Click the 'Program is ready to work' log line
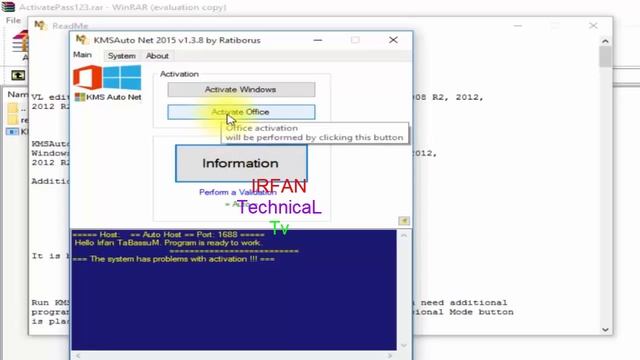Image resolution: width=640 pixels, height=360 pixels. (x=168, y=243)
